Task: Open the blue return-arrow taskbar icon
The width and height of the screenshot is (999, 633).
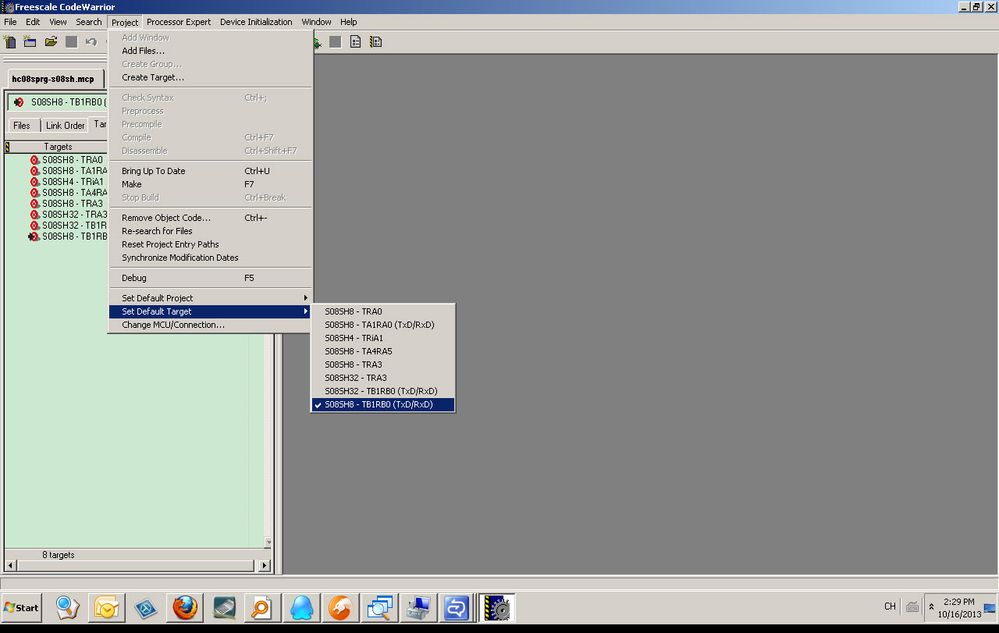Action: (x=456, y=607)
